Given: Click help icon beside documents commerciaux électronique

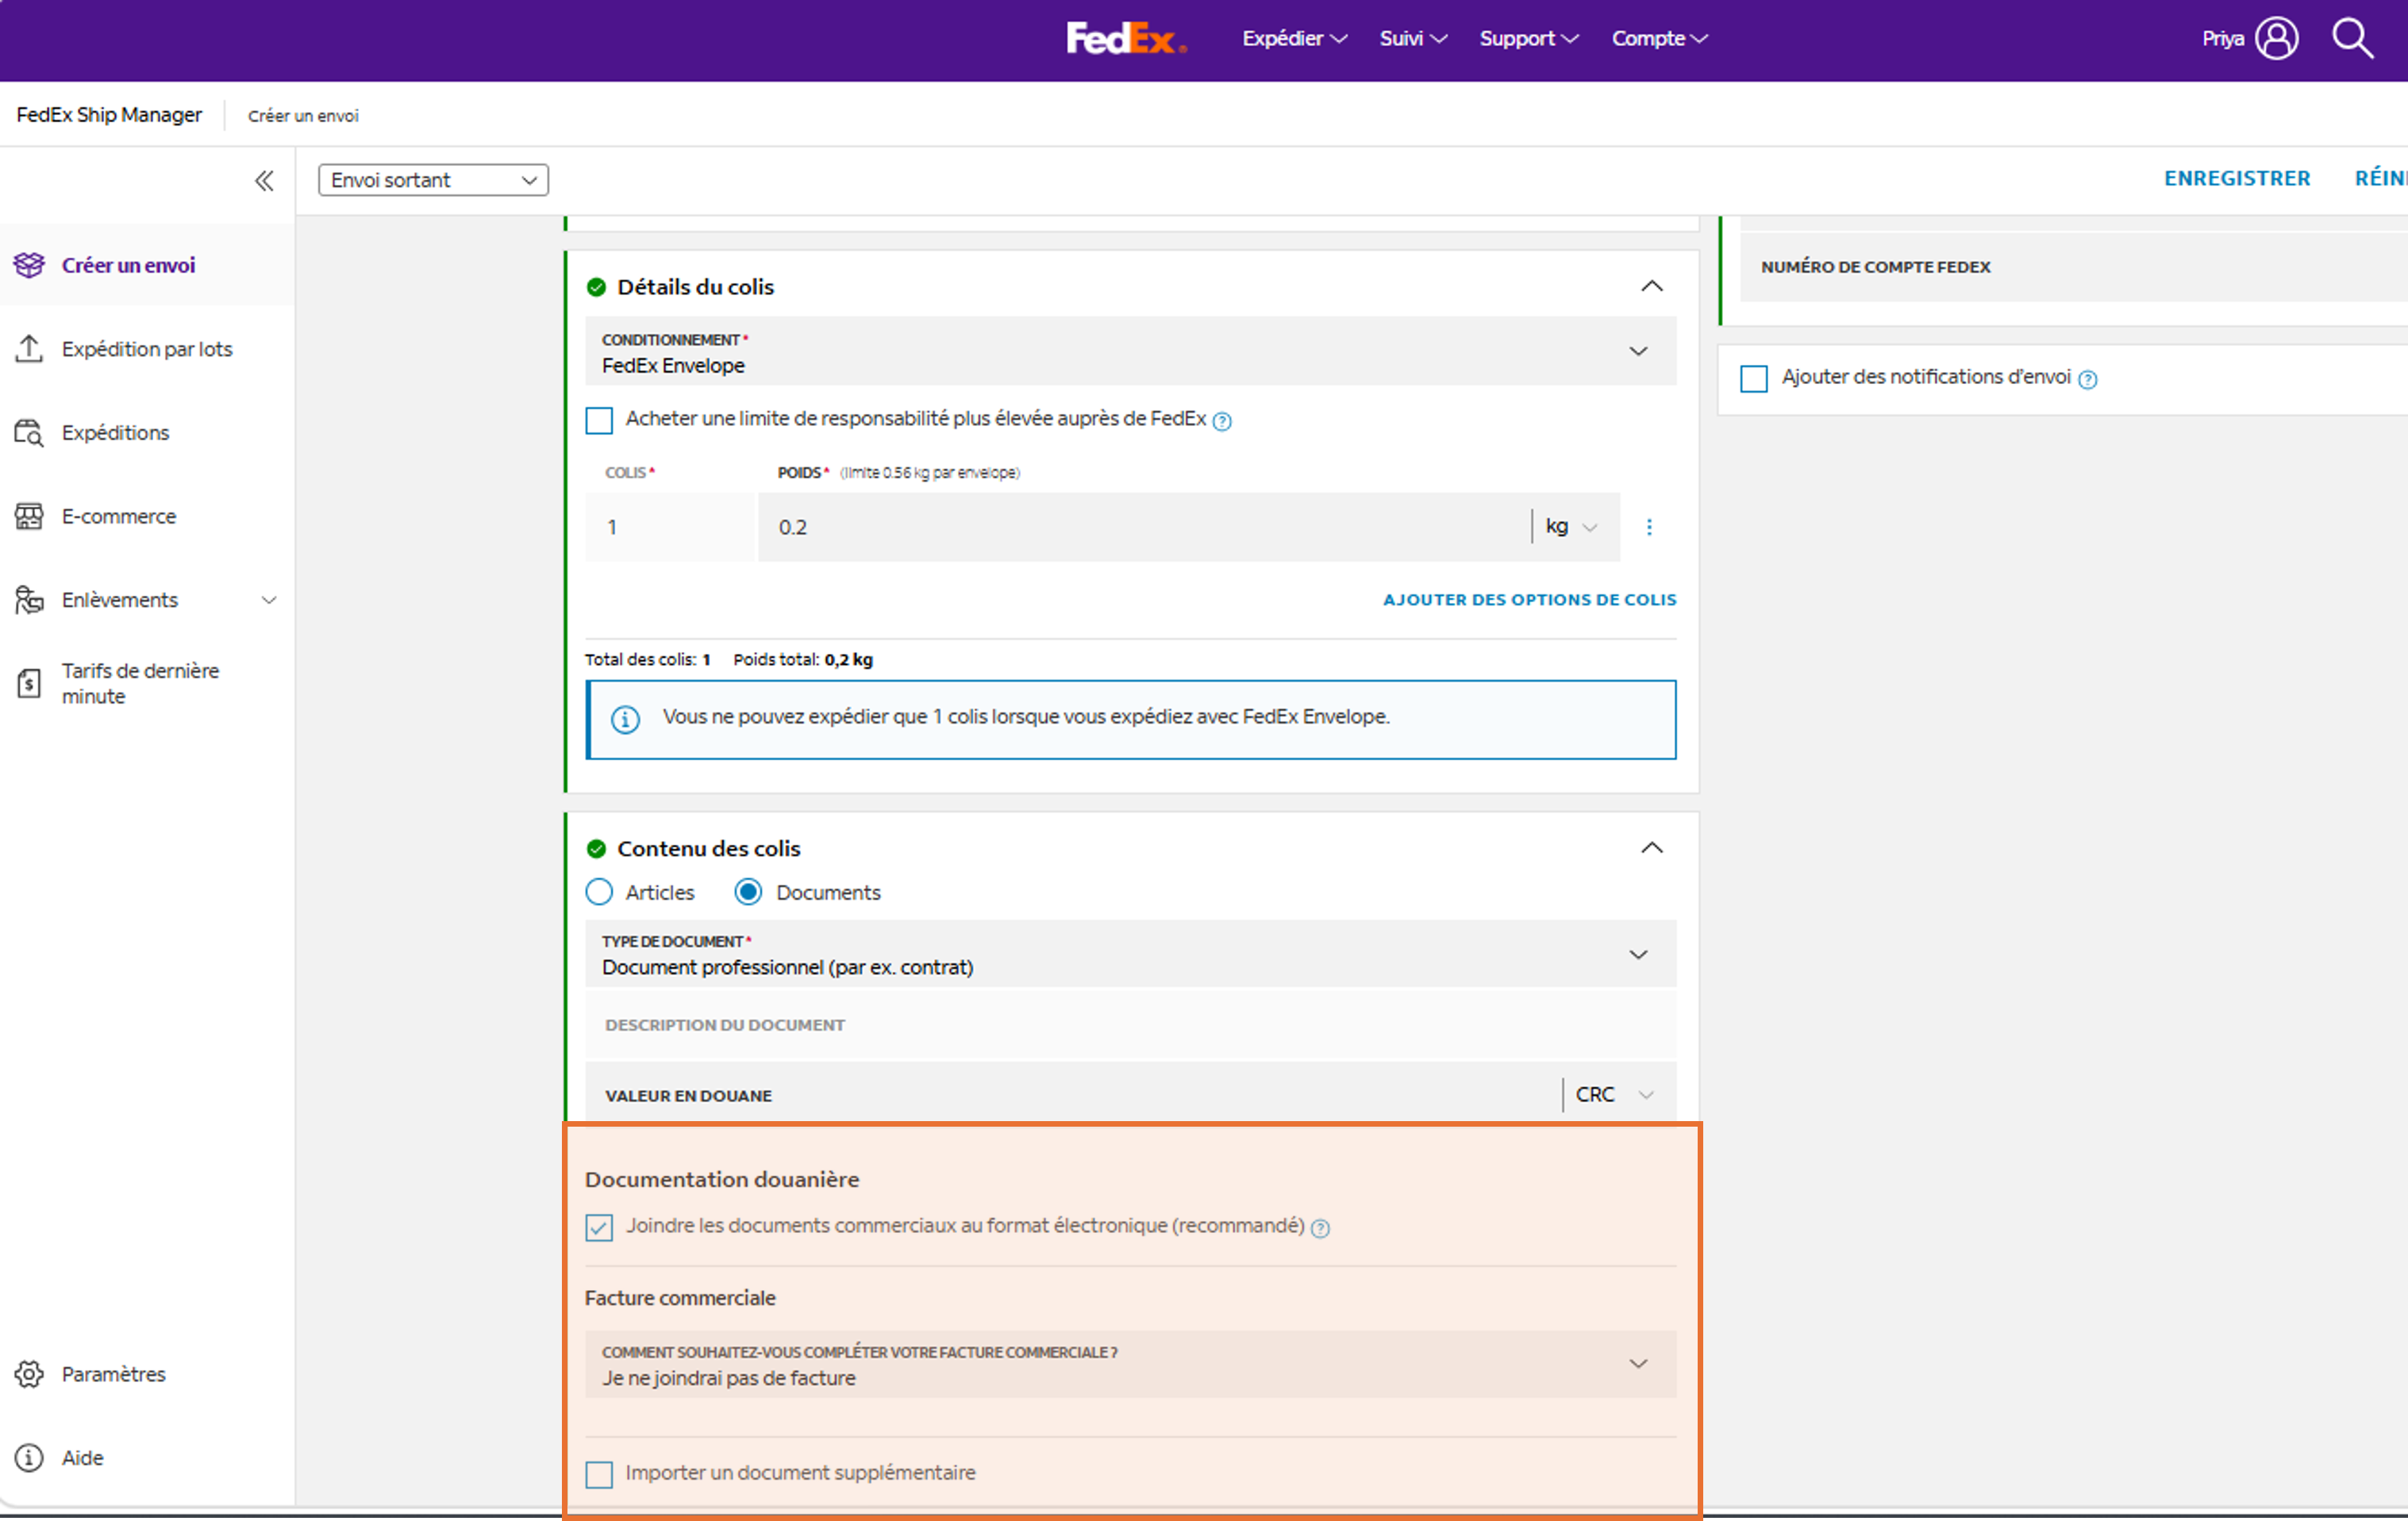Looking at the screenshot, I should tap(1320, 1228).
